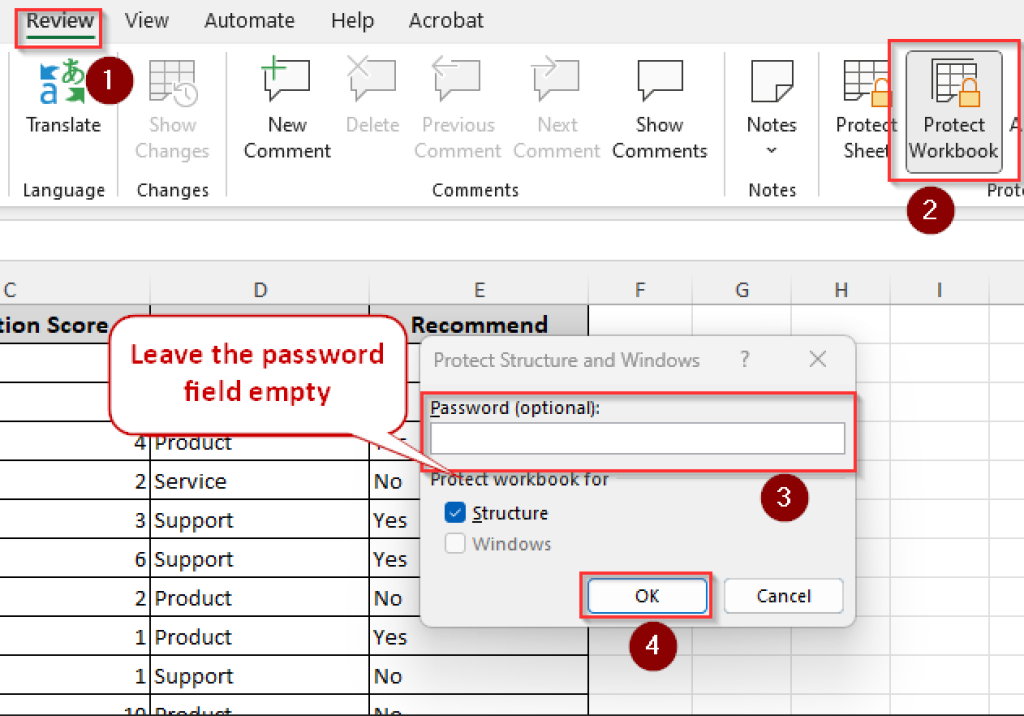The image size is (1024, 716).
Task: Open Show Changes pane
Action: [171, 105]
